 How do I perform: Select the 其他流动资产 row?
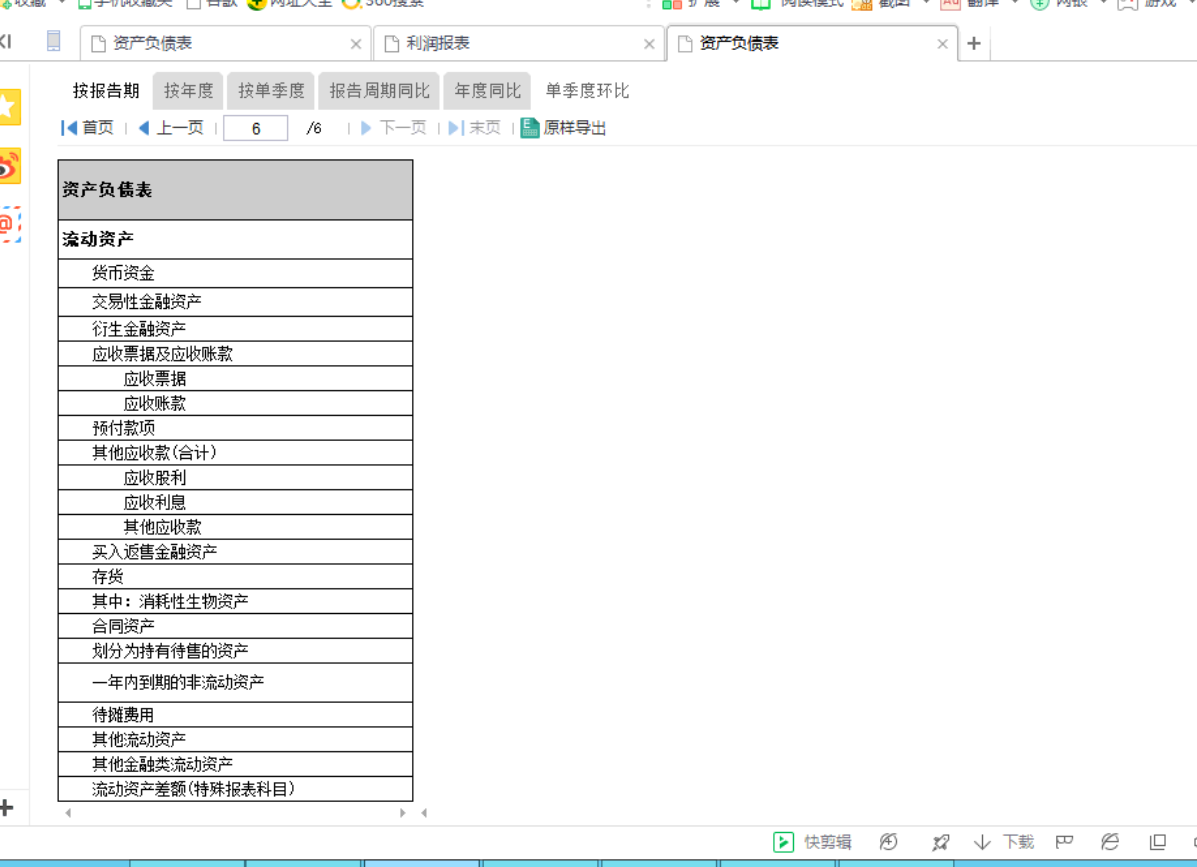pyautogui.click(x=235, y=740)
